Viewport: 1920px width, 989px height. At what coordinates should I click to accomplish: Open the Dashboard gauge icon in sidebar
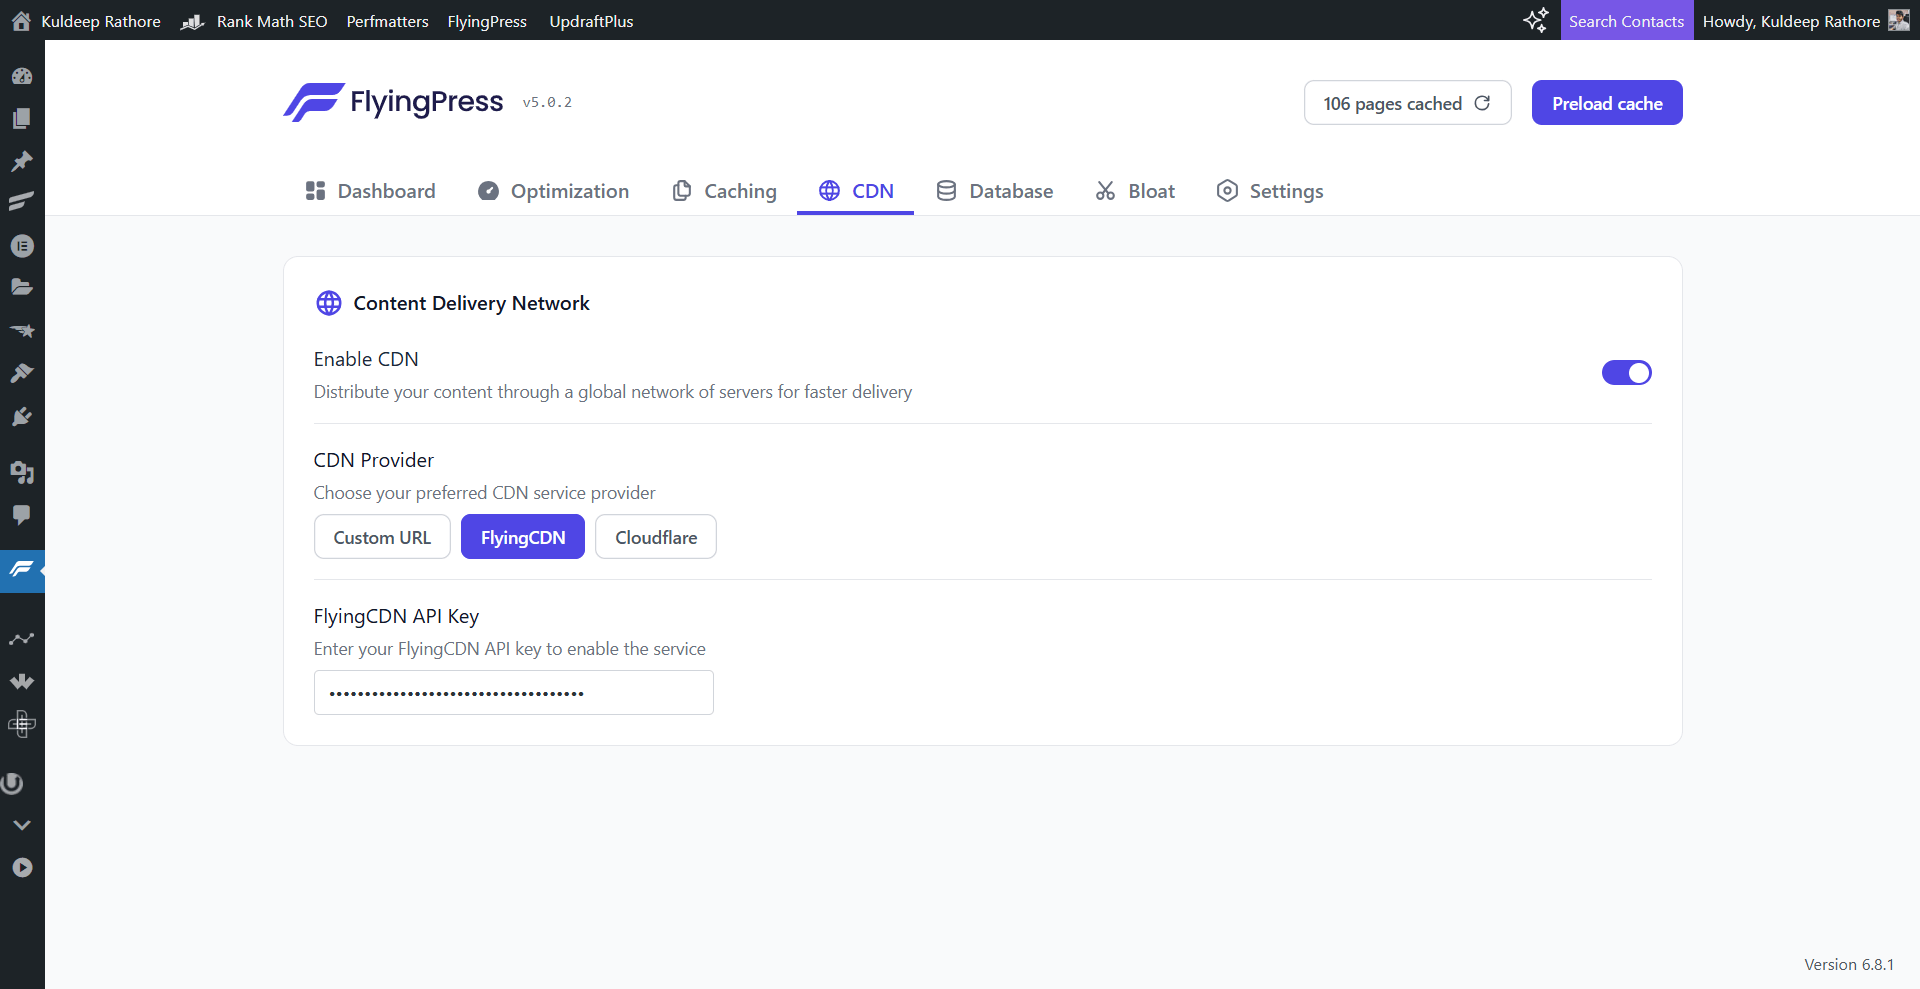(x=22, y=76)
